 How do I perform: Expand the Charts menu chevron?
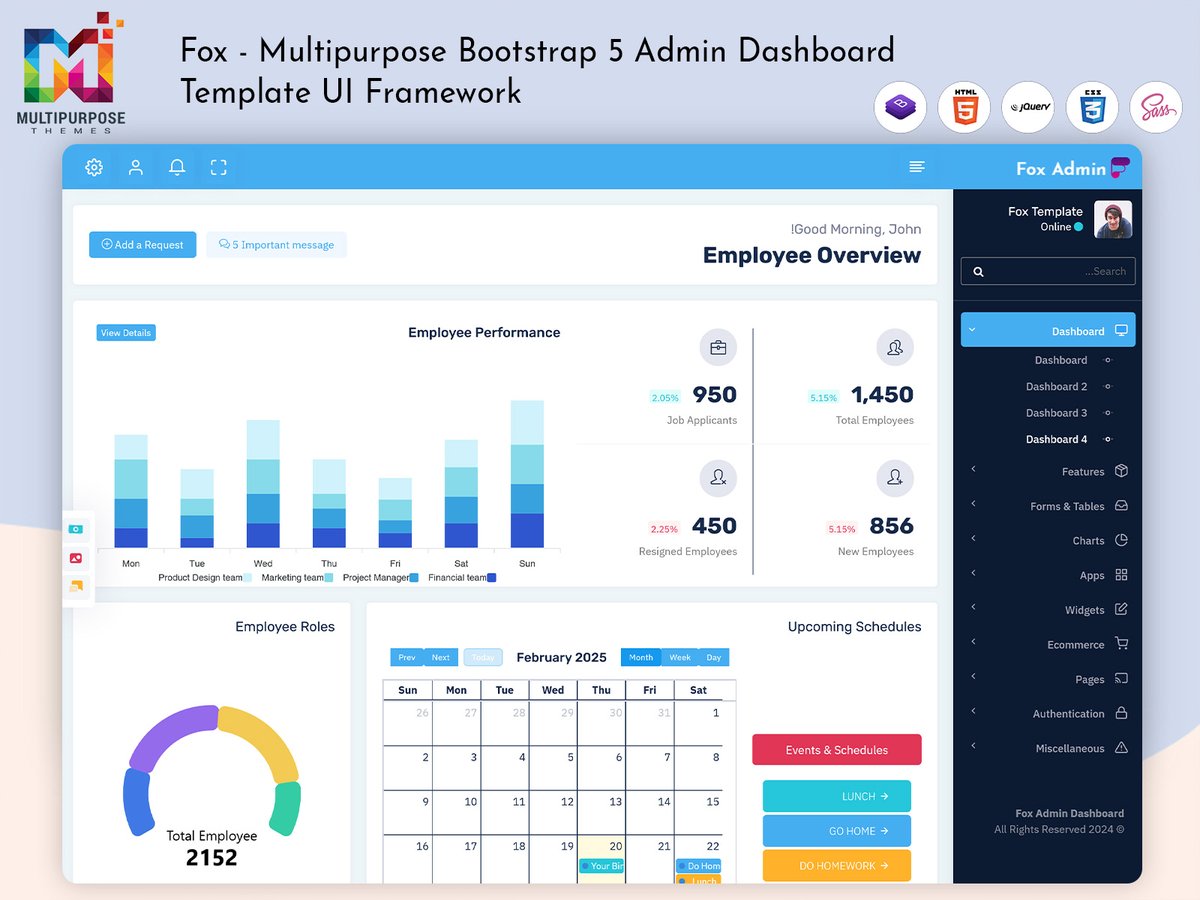[973, 538]
